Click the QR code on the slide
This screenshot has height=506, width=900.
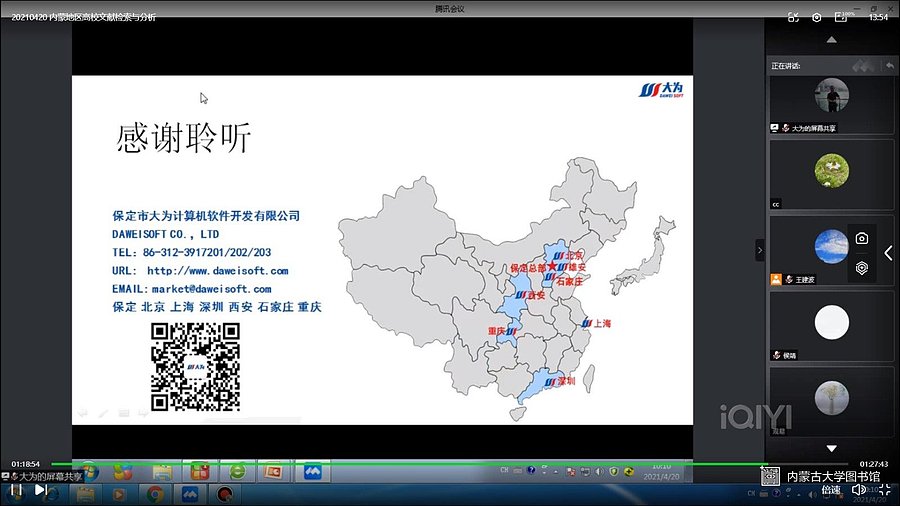(195, 367)
